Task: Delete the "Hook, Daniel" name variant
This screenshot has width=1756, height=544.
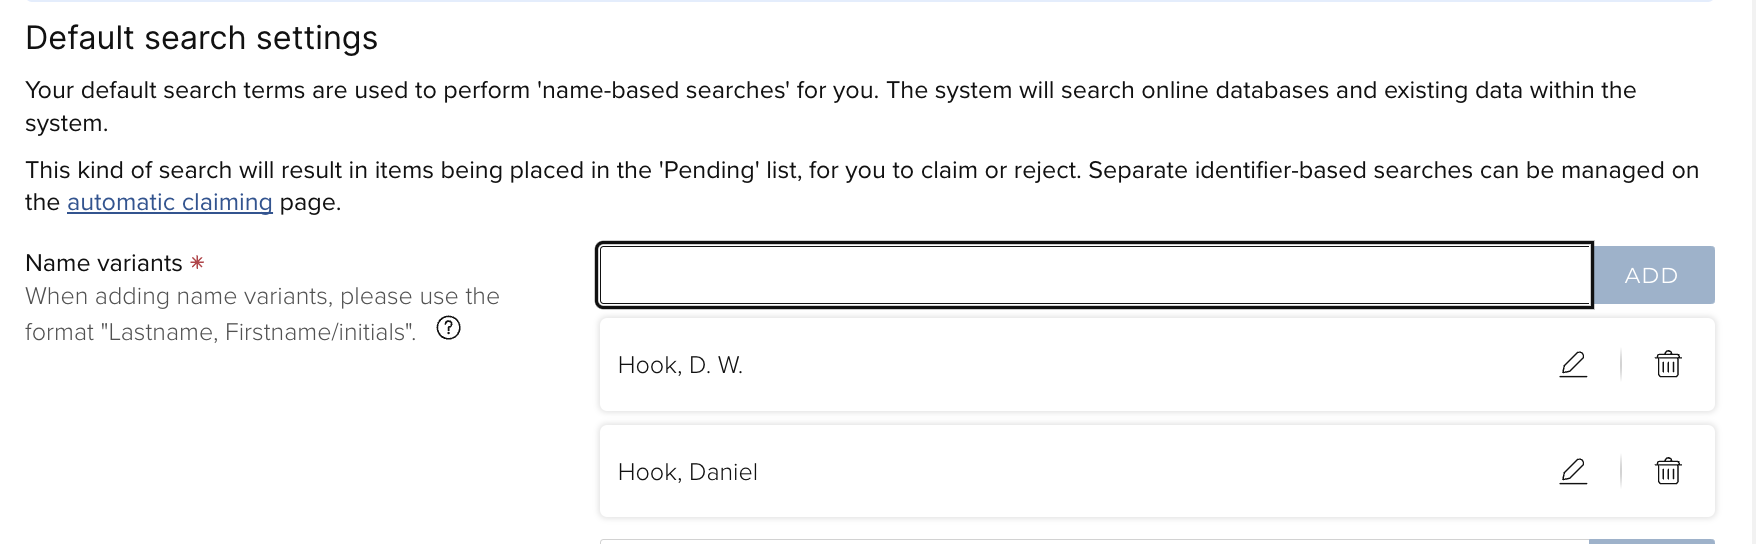Action: pyautogui.click(x=1668, y=471)
